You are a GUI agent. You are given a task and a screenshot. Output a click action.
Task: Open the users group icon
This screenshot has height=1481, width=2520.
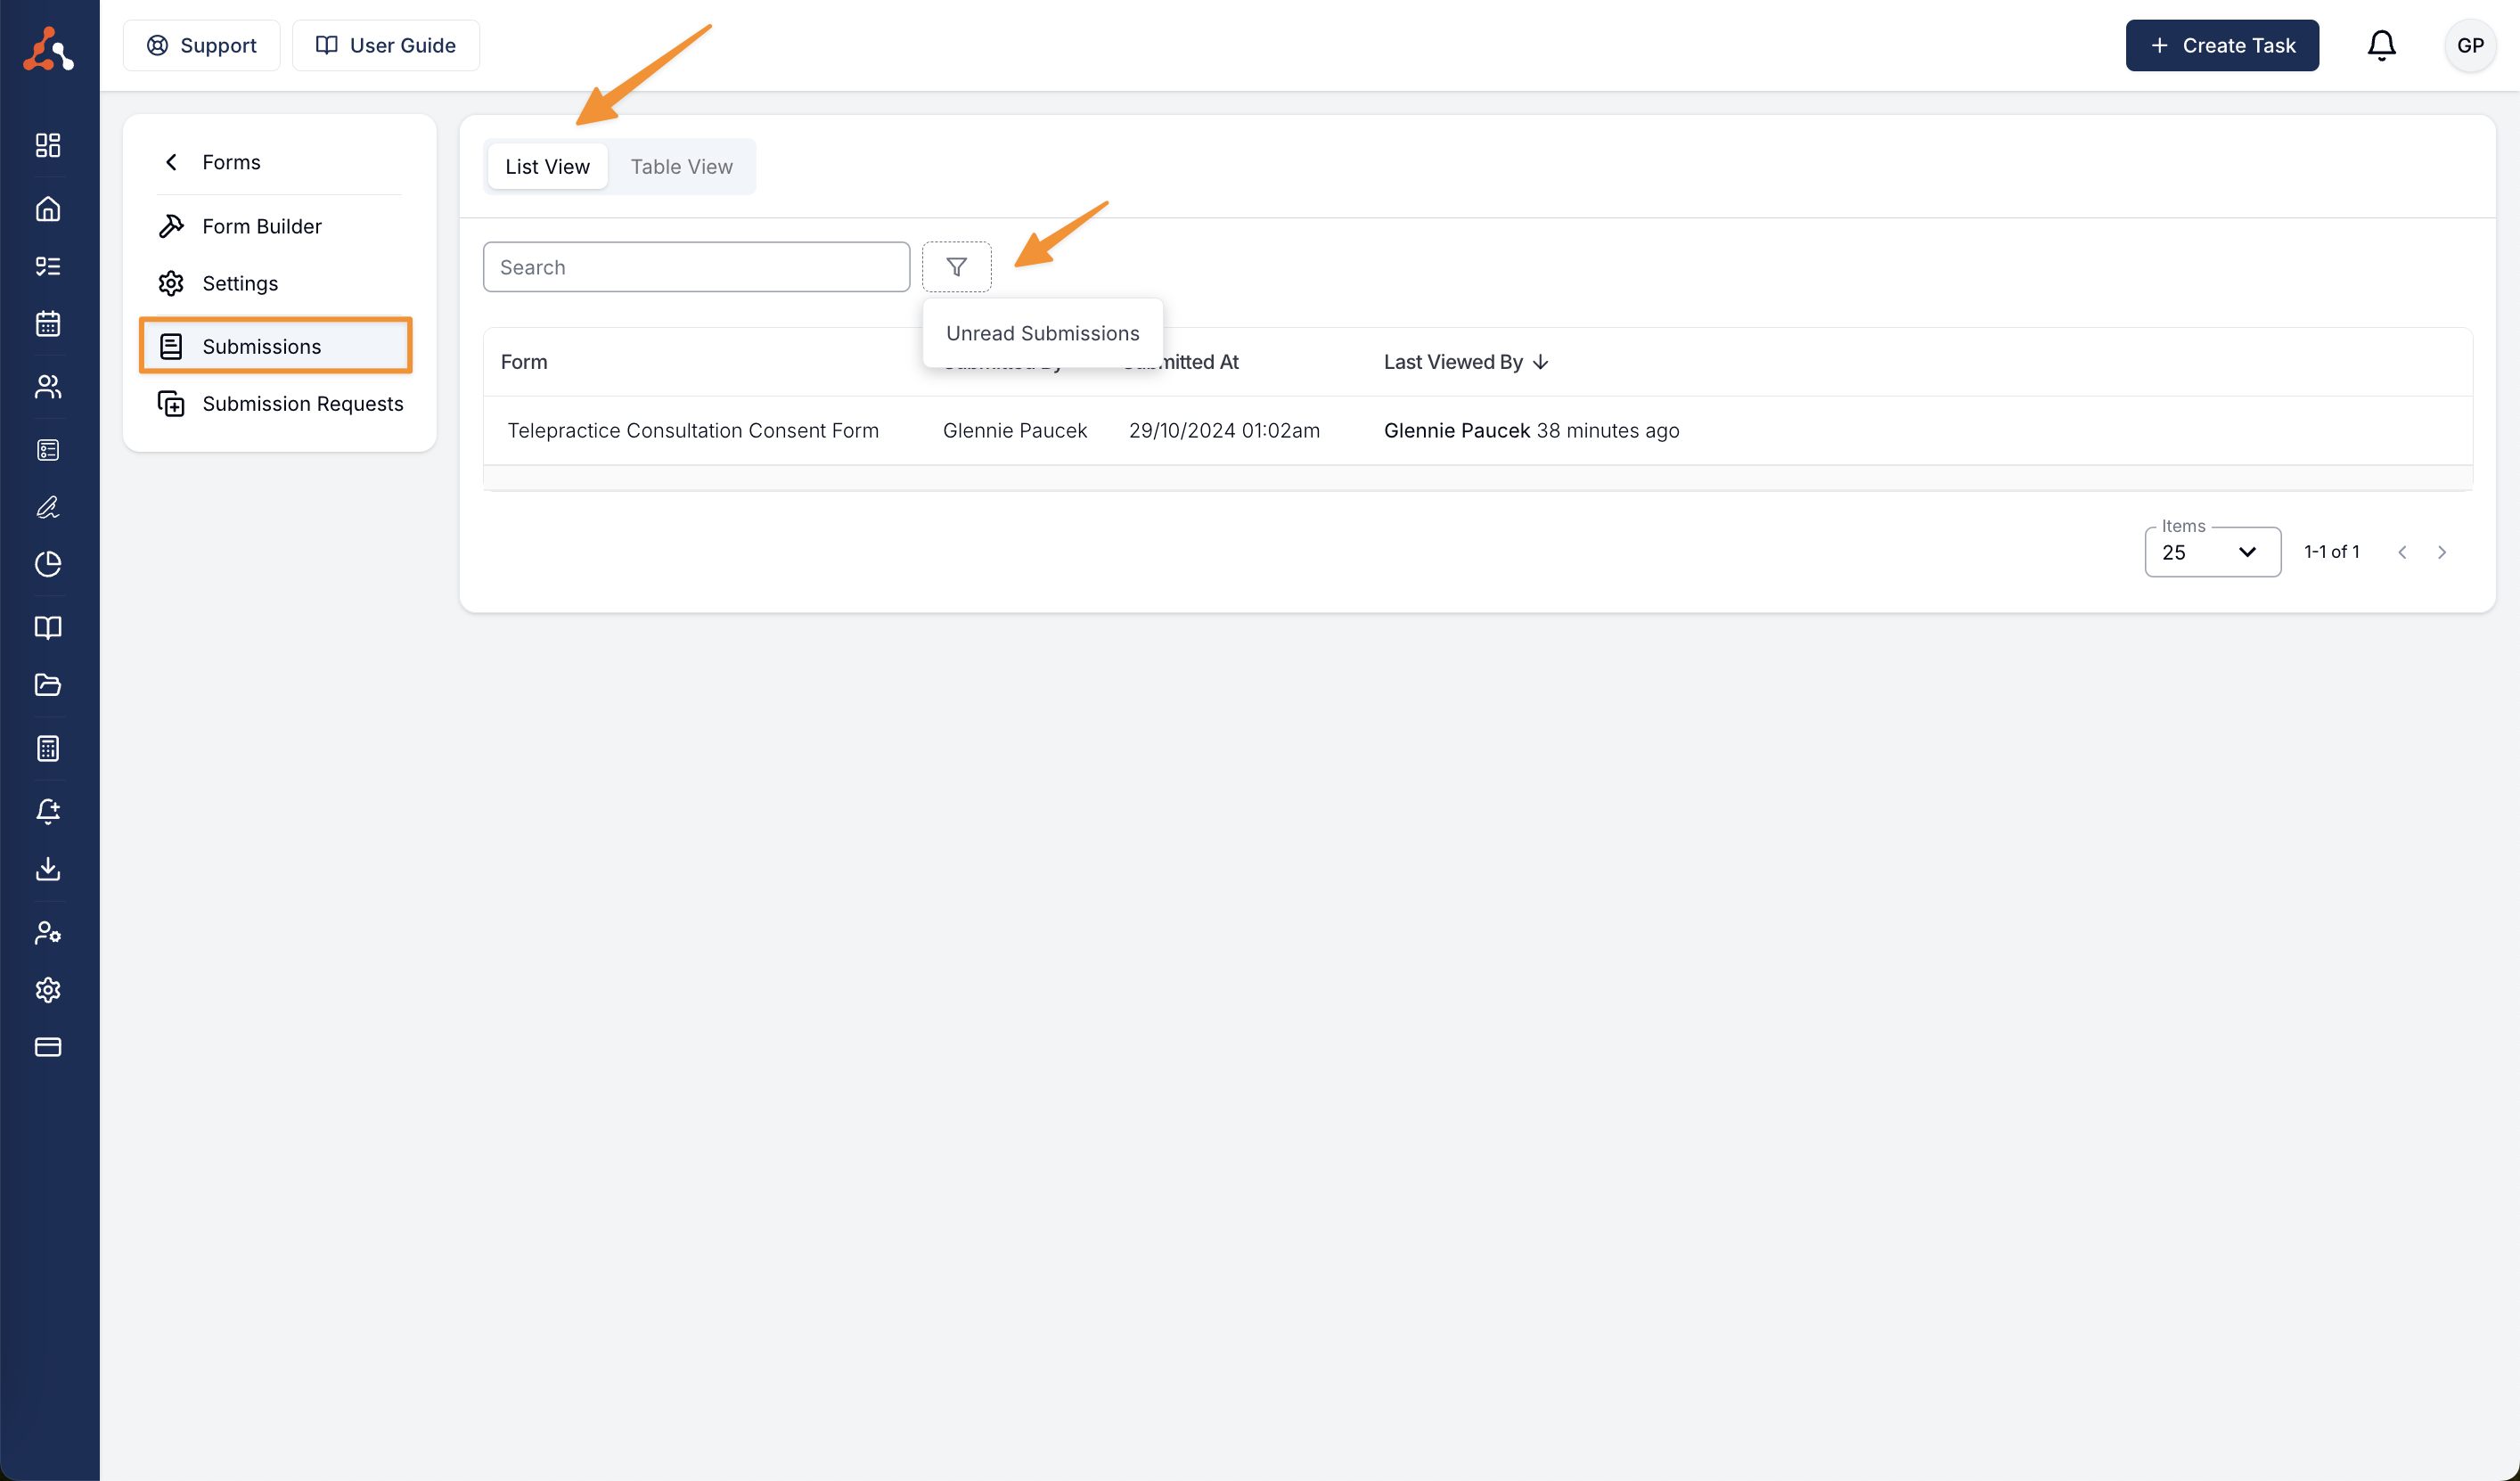(48, 386)
